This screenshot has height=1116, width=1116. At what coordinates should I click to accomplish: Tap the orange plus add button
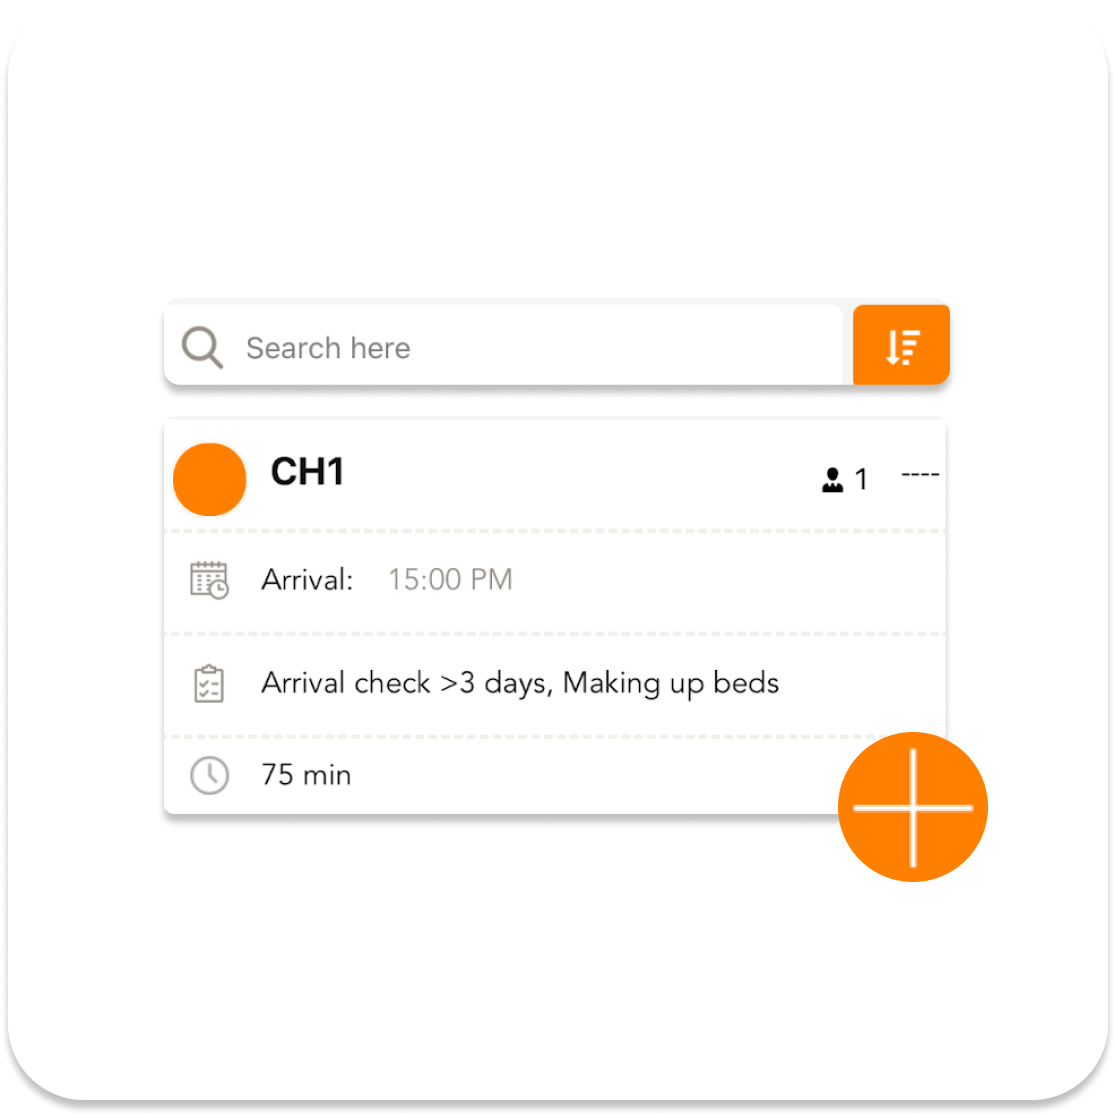click(912, 807)
